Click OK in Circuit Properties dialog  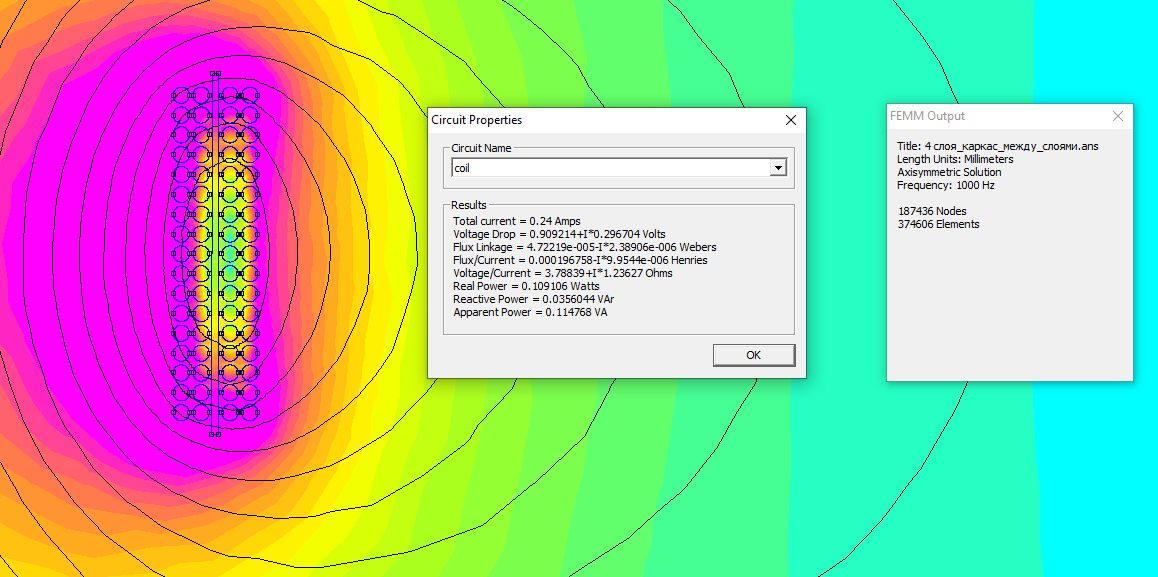coord(753,355)
